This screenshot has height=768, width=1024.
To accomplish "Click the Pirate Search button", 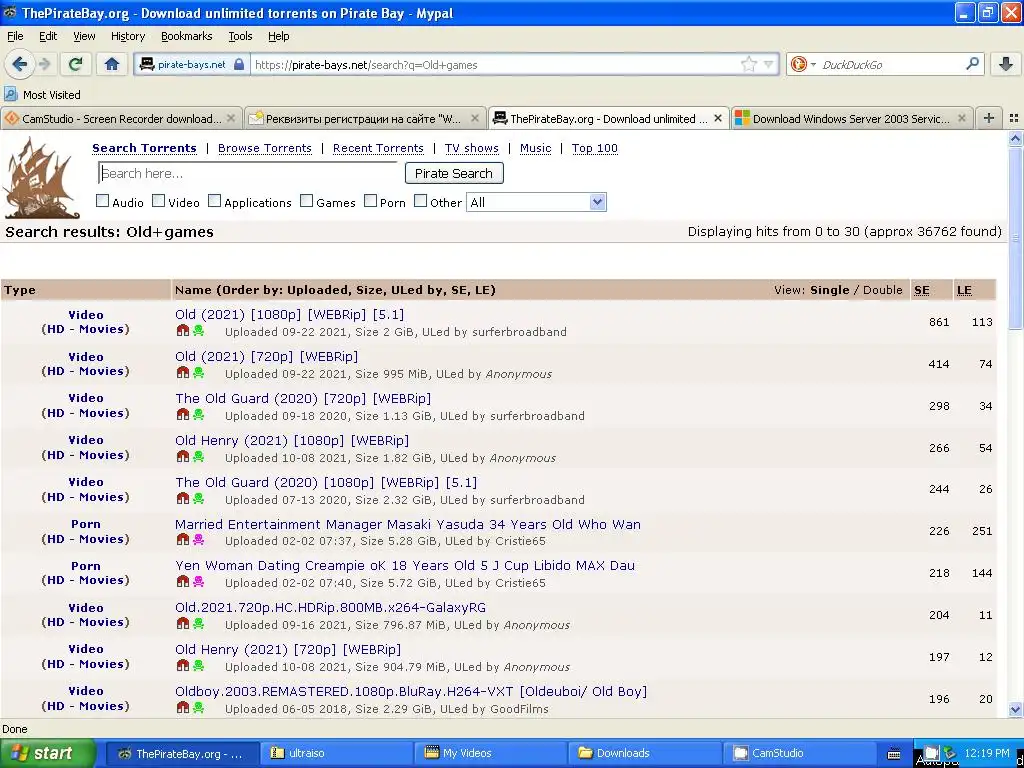I will tap(454, 173).
